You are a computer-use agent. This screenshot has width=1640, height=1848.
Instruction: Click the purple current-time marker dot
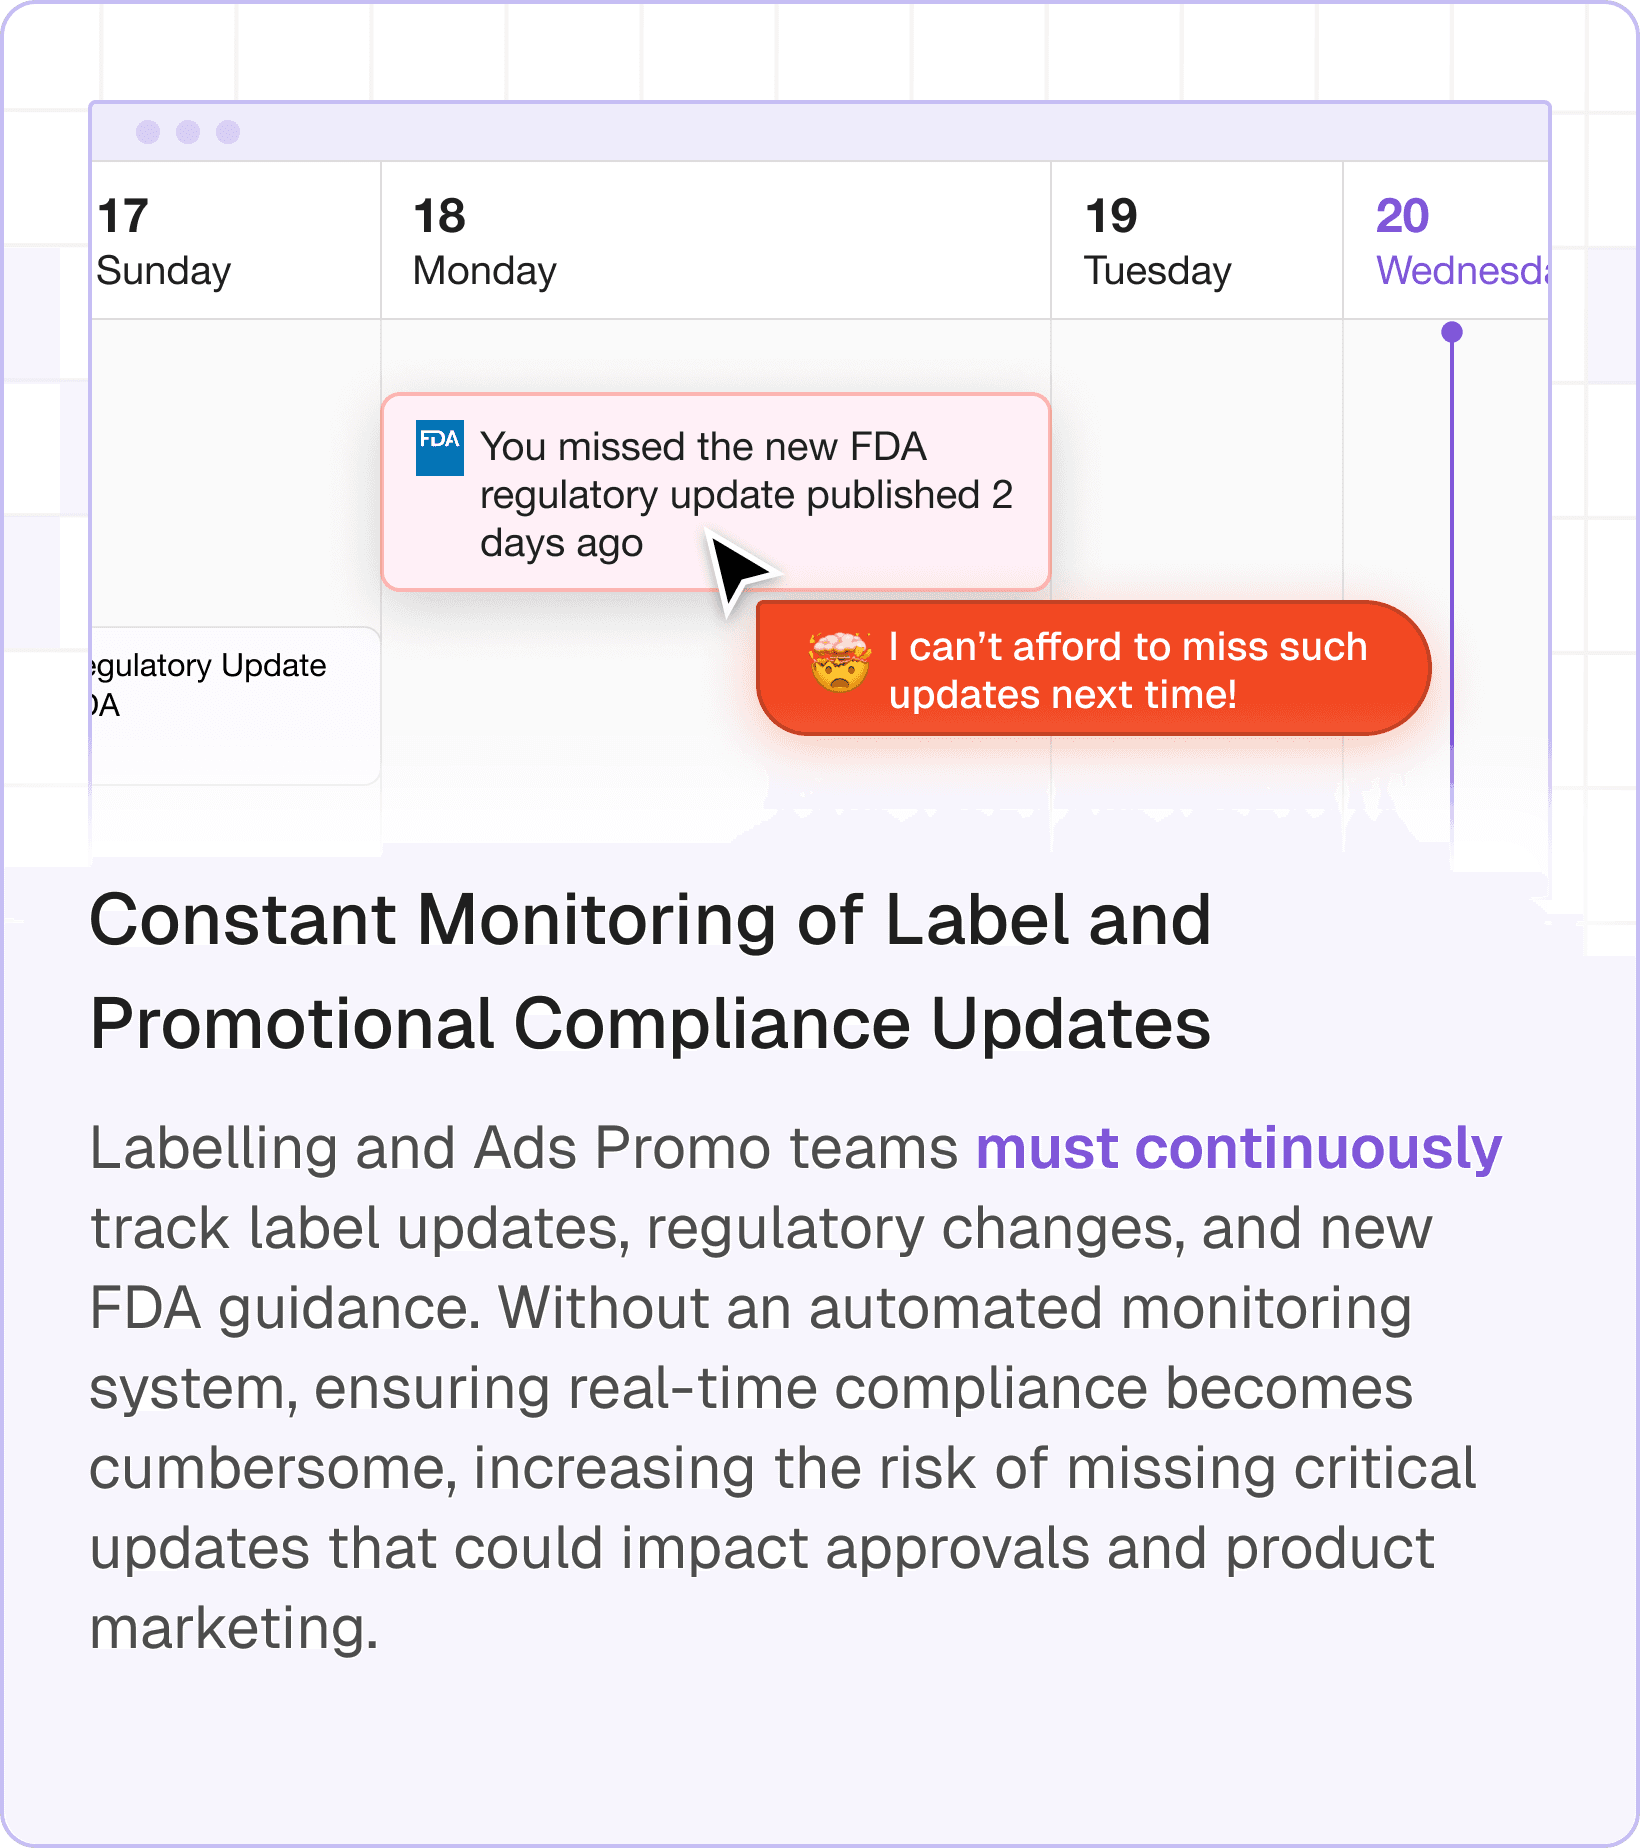tap(1452, 332)
